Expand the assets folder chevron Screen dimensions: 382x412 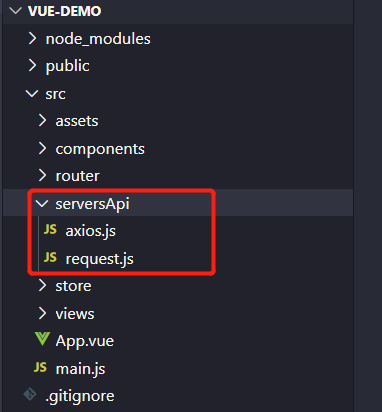[x=42, y=120]
